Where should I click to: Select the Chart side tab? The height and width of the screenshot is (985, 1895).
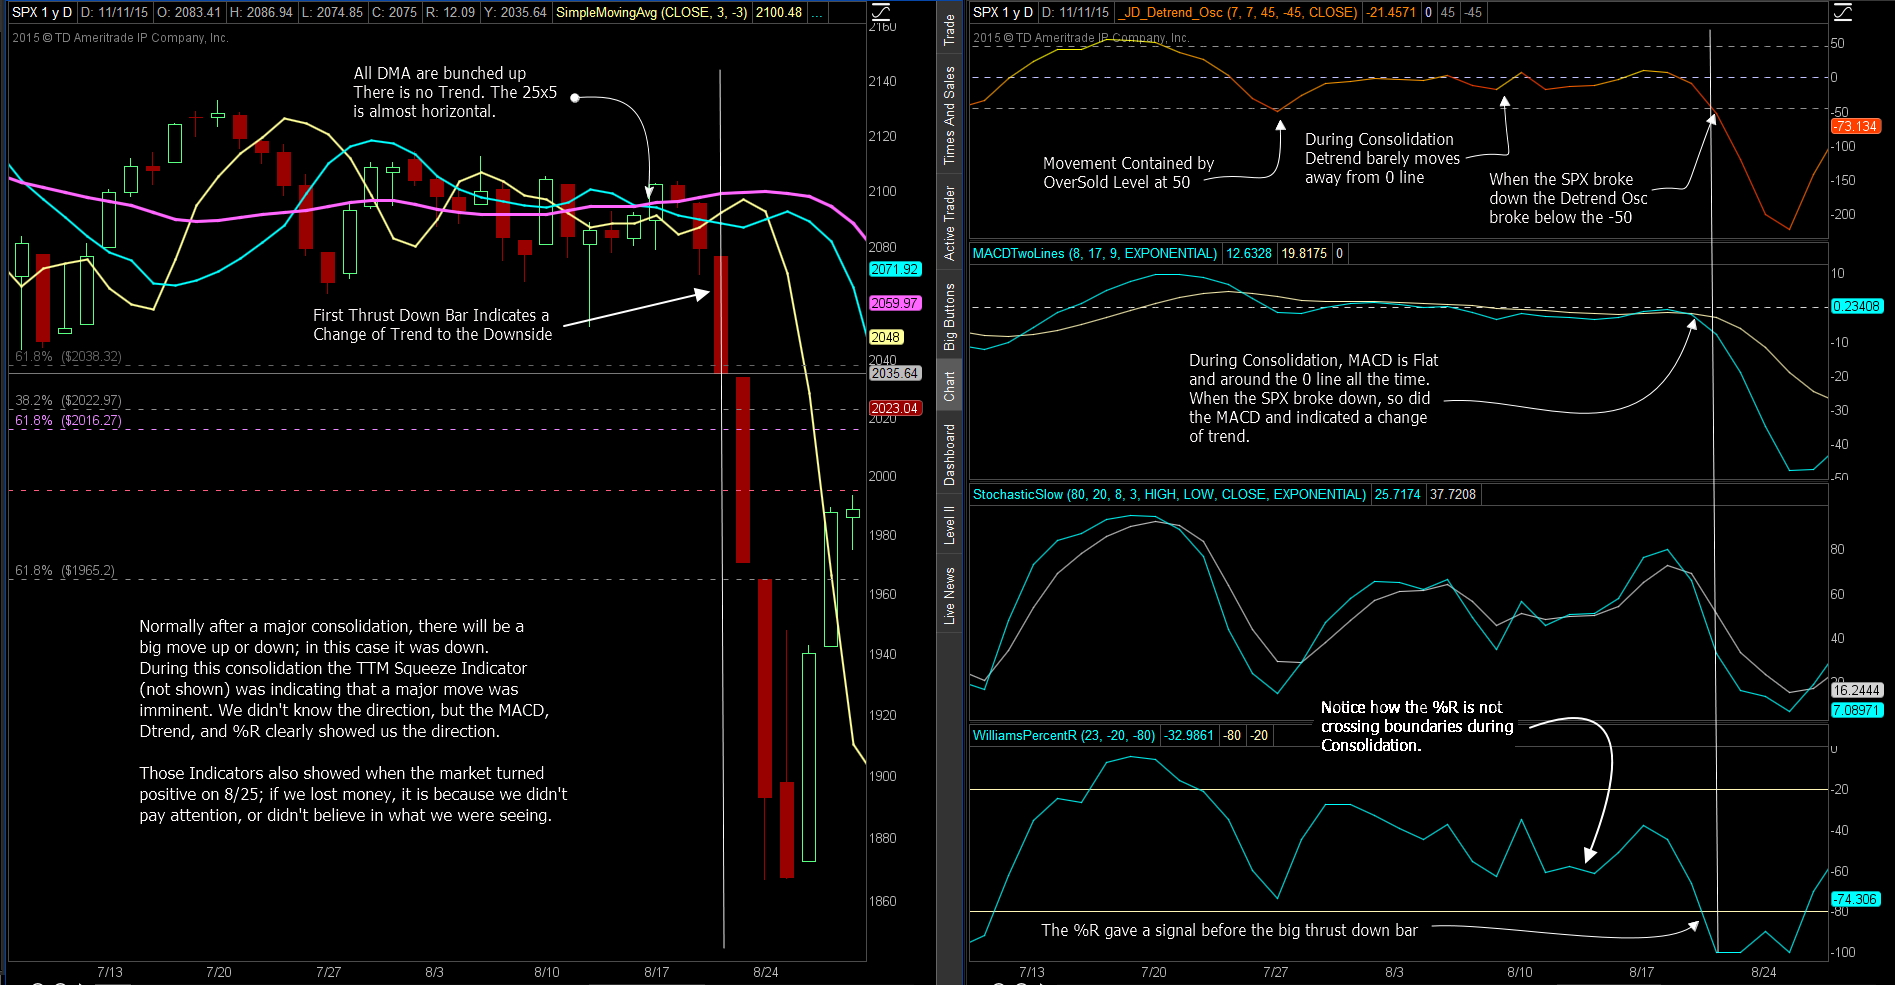949,386
